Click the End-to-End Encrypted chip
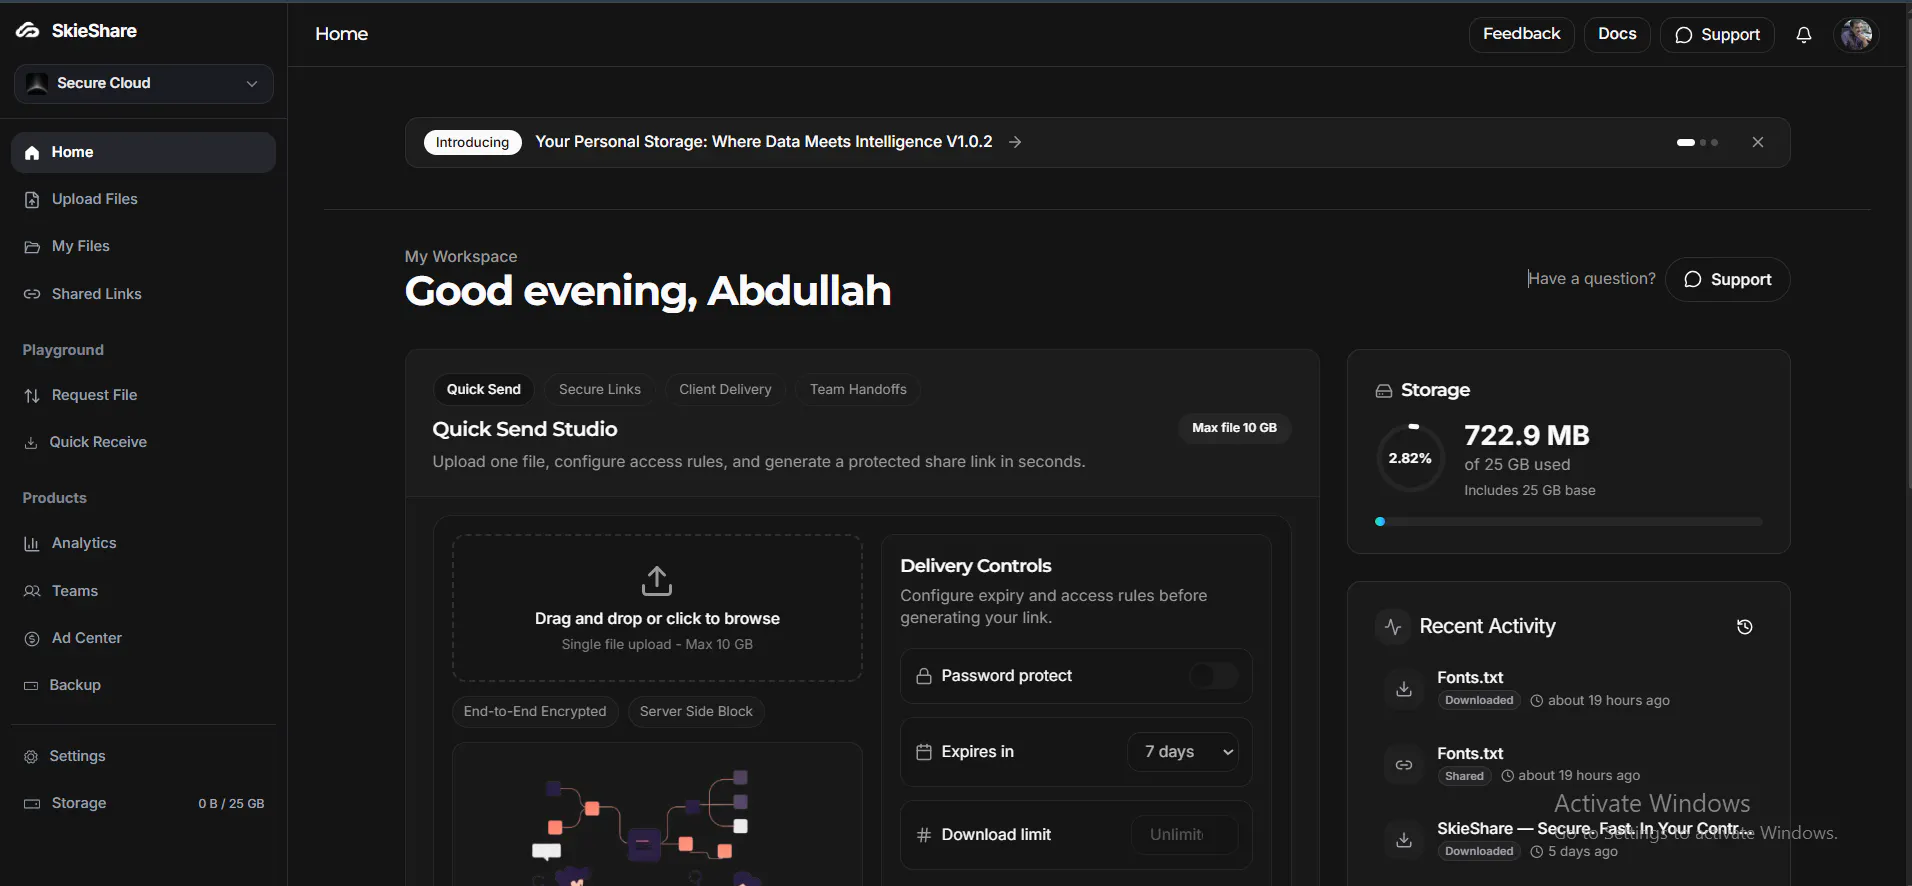Screen dimensions: 1912x886 tap(535, 712)
